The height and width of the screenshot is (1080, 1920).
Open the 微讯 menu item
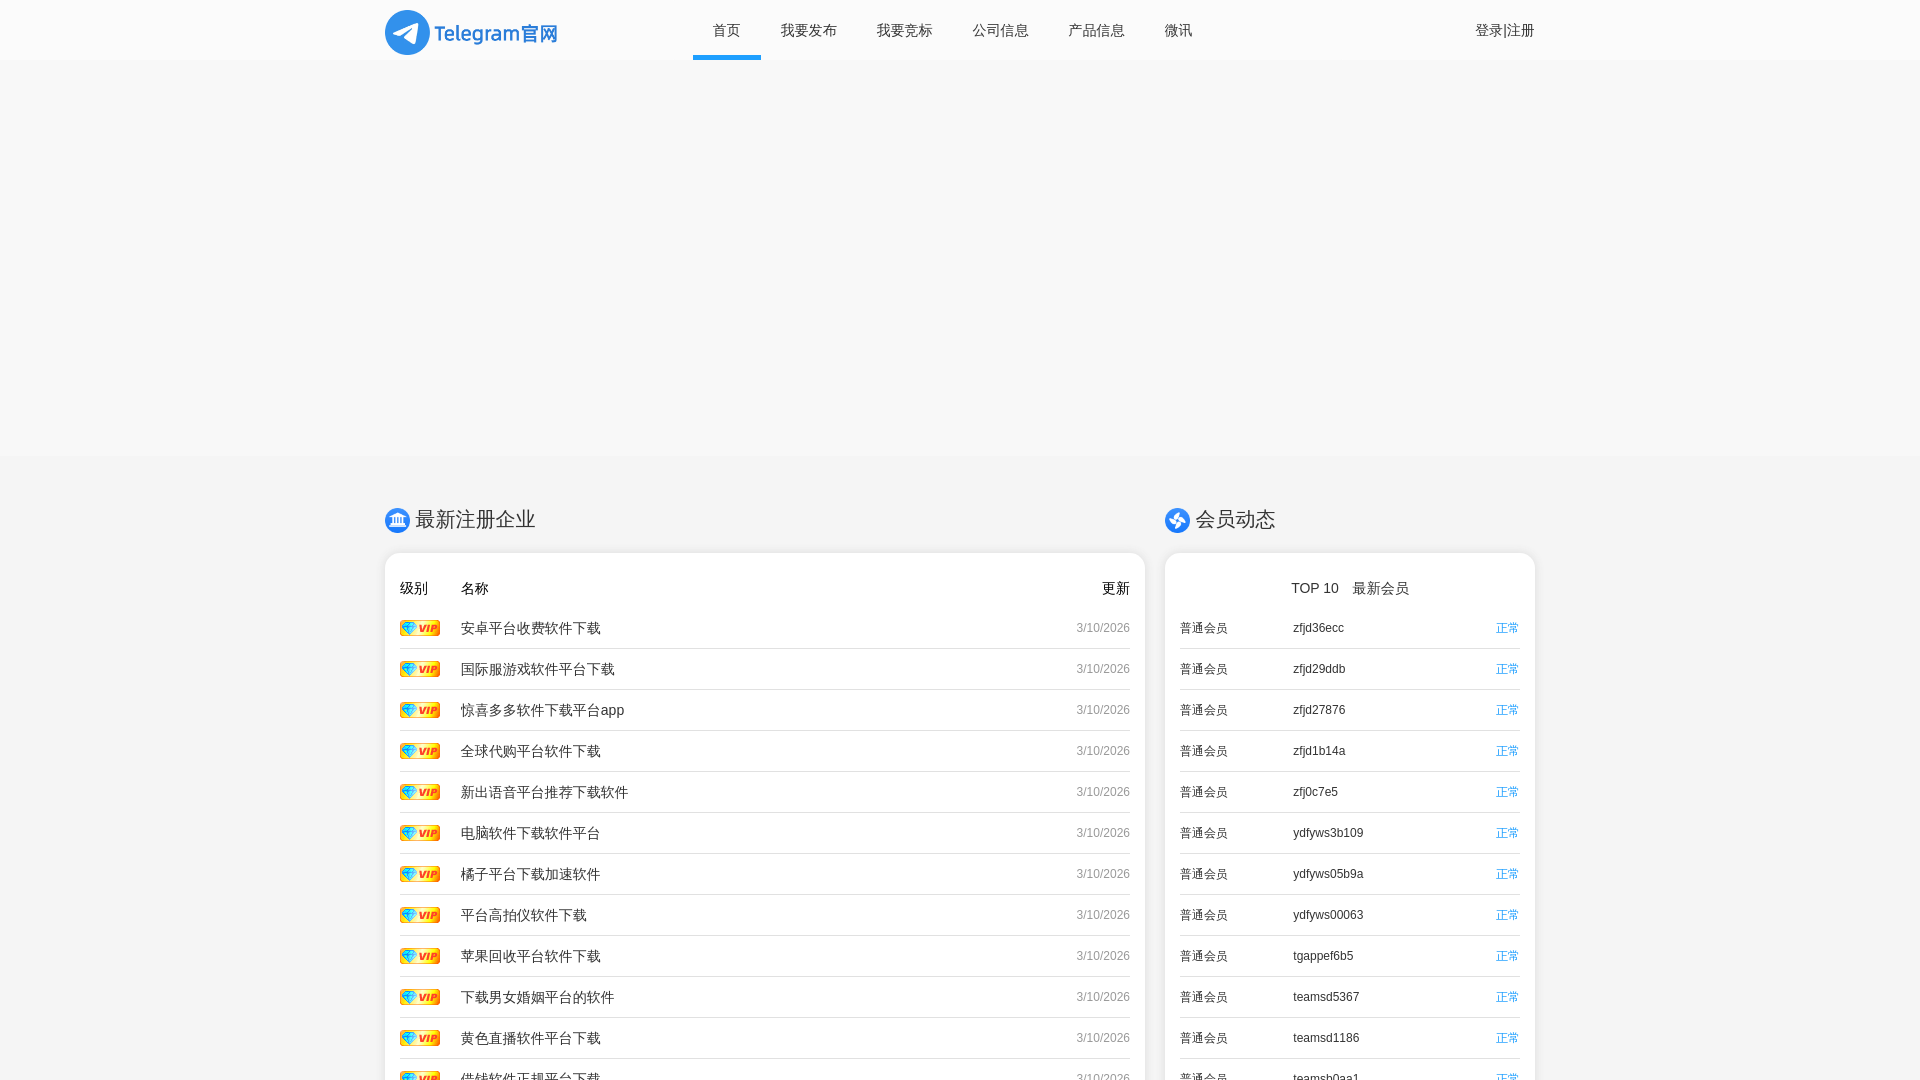pyautogui.click(x=1178, y=30)
